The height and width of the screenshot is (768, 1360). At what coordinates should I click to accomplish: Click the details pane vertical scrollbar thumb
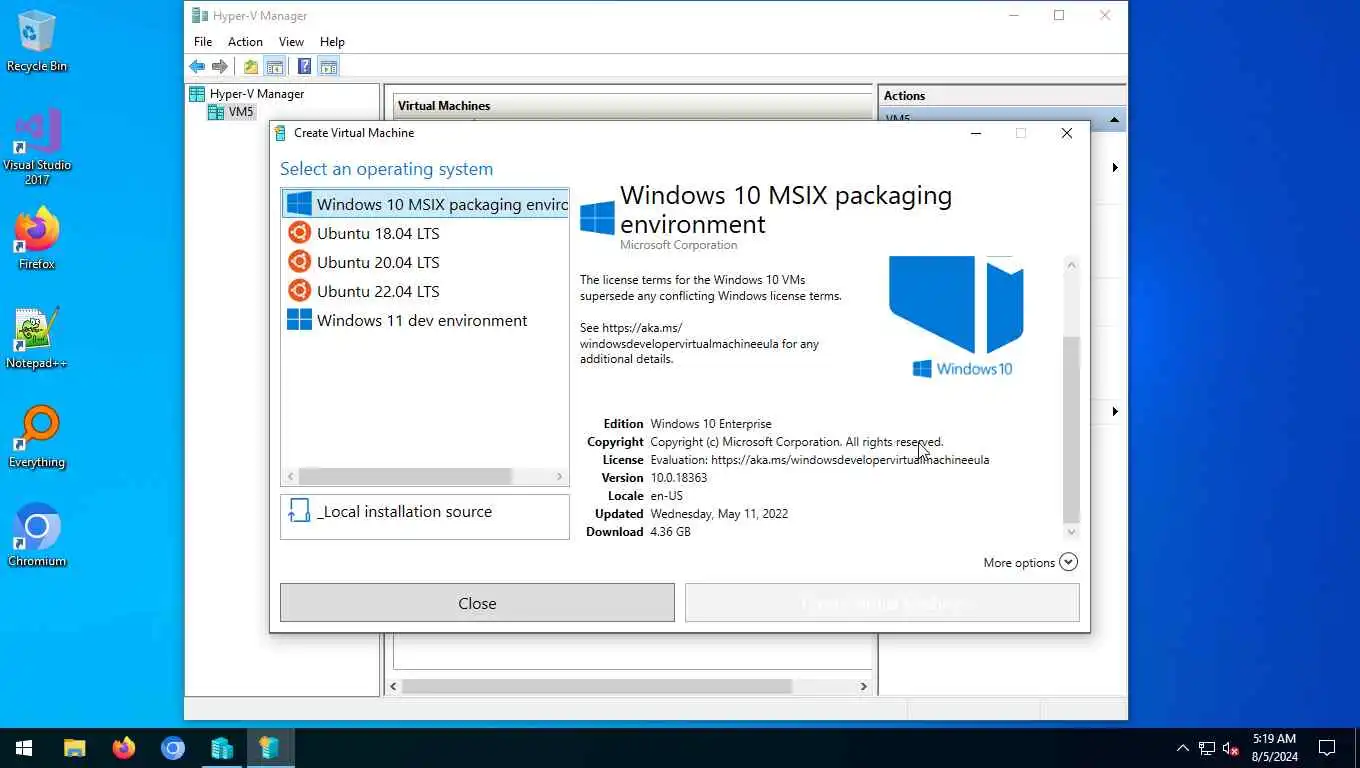pos(1071,430)
